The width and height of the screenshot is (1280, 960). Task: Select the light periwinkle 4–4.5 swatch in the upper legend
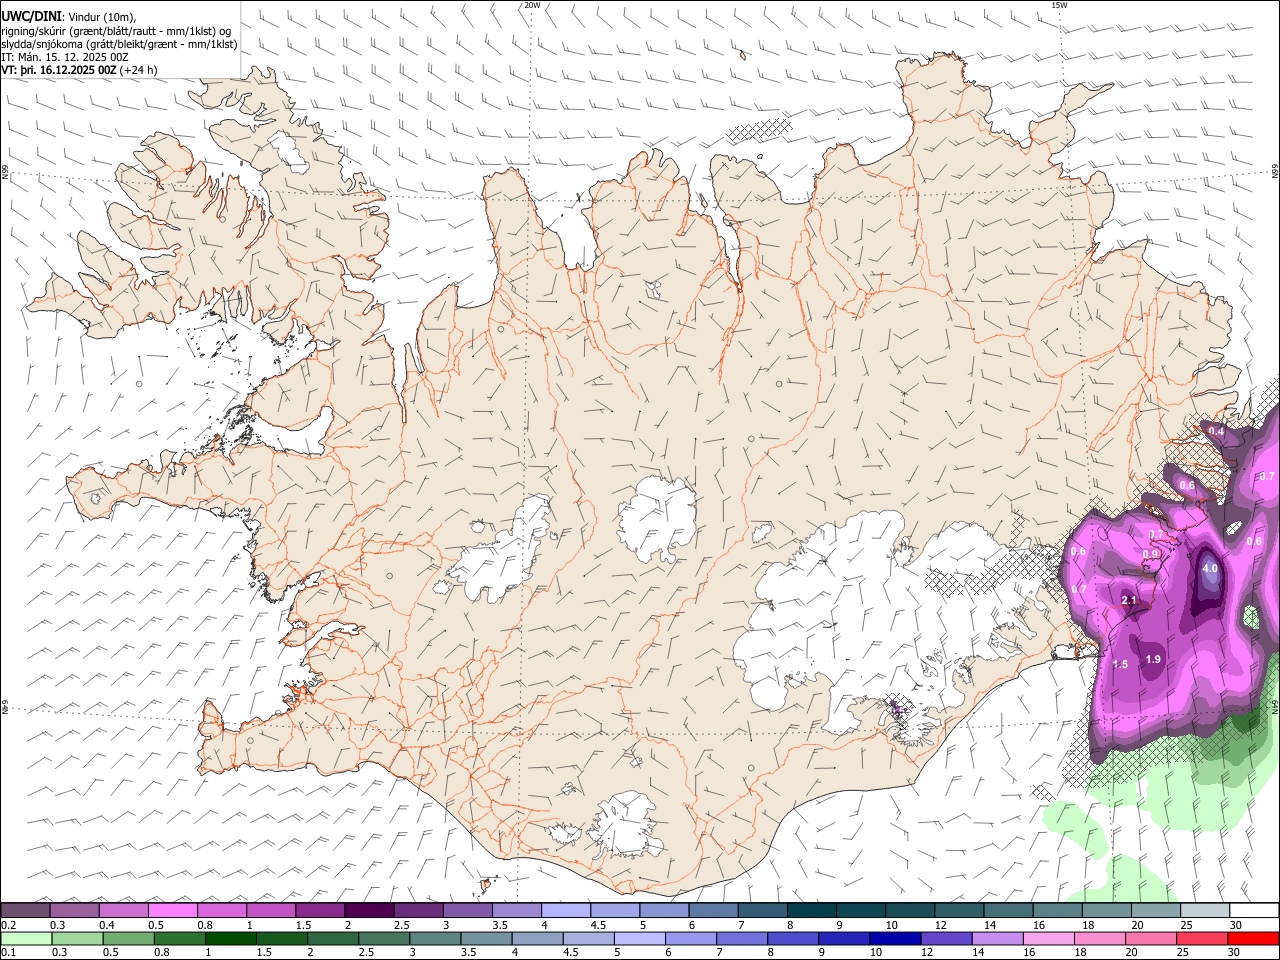(x=566, y=910)
